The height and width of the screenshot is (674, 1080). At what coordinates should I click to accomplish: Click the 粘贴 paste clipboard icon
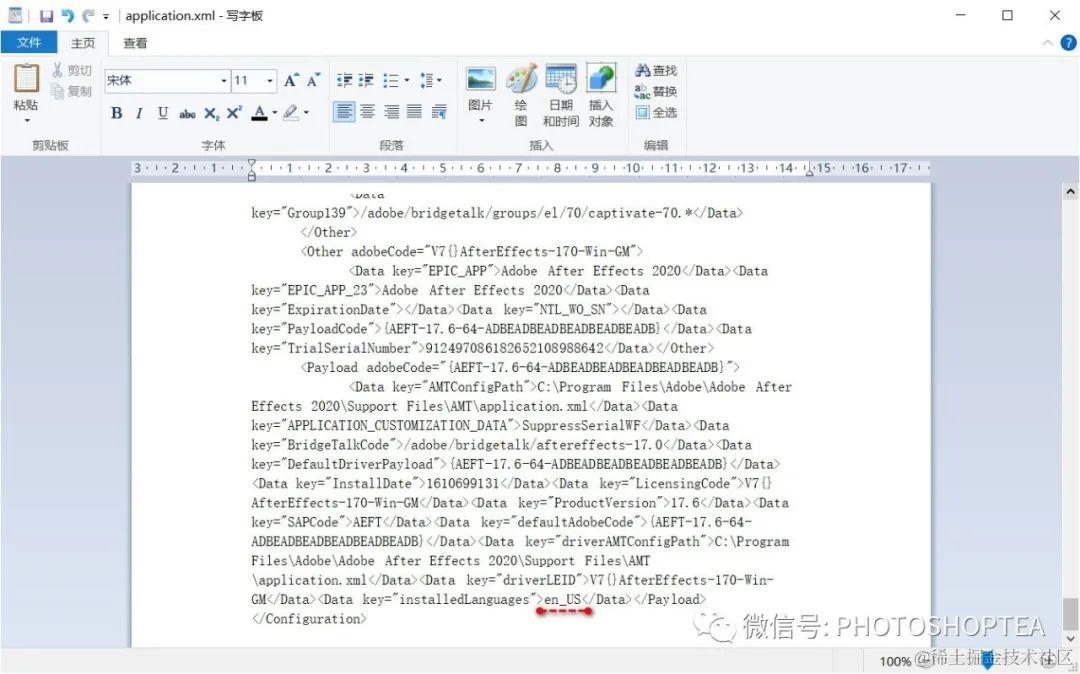(x=26, y=78)
